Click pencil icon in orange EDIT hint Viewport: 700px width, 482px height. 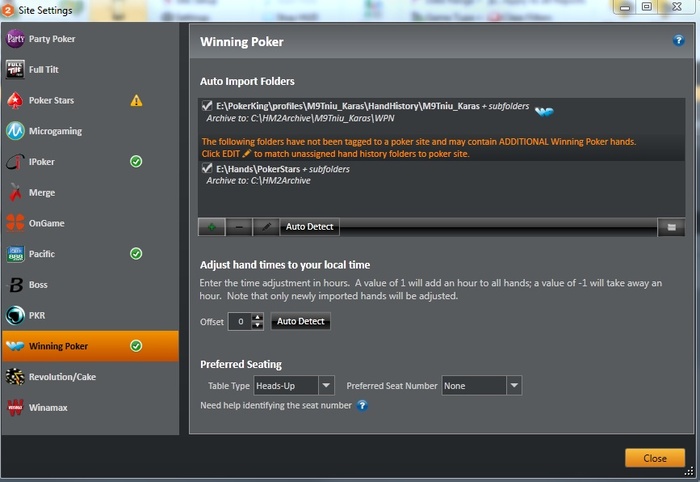pos(246,154)
